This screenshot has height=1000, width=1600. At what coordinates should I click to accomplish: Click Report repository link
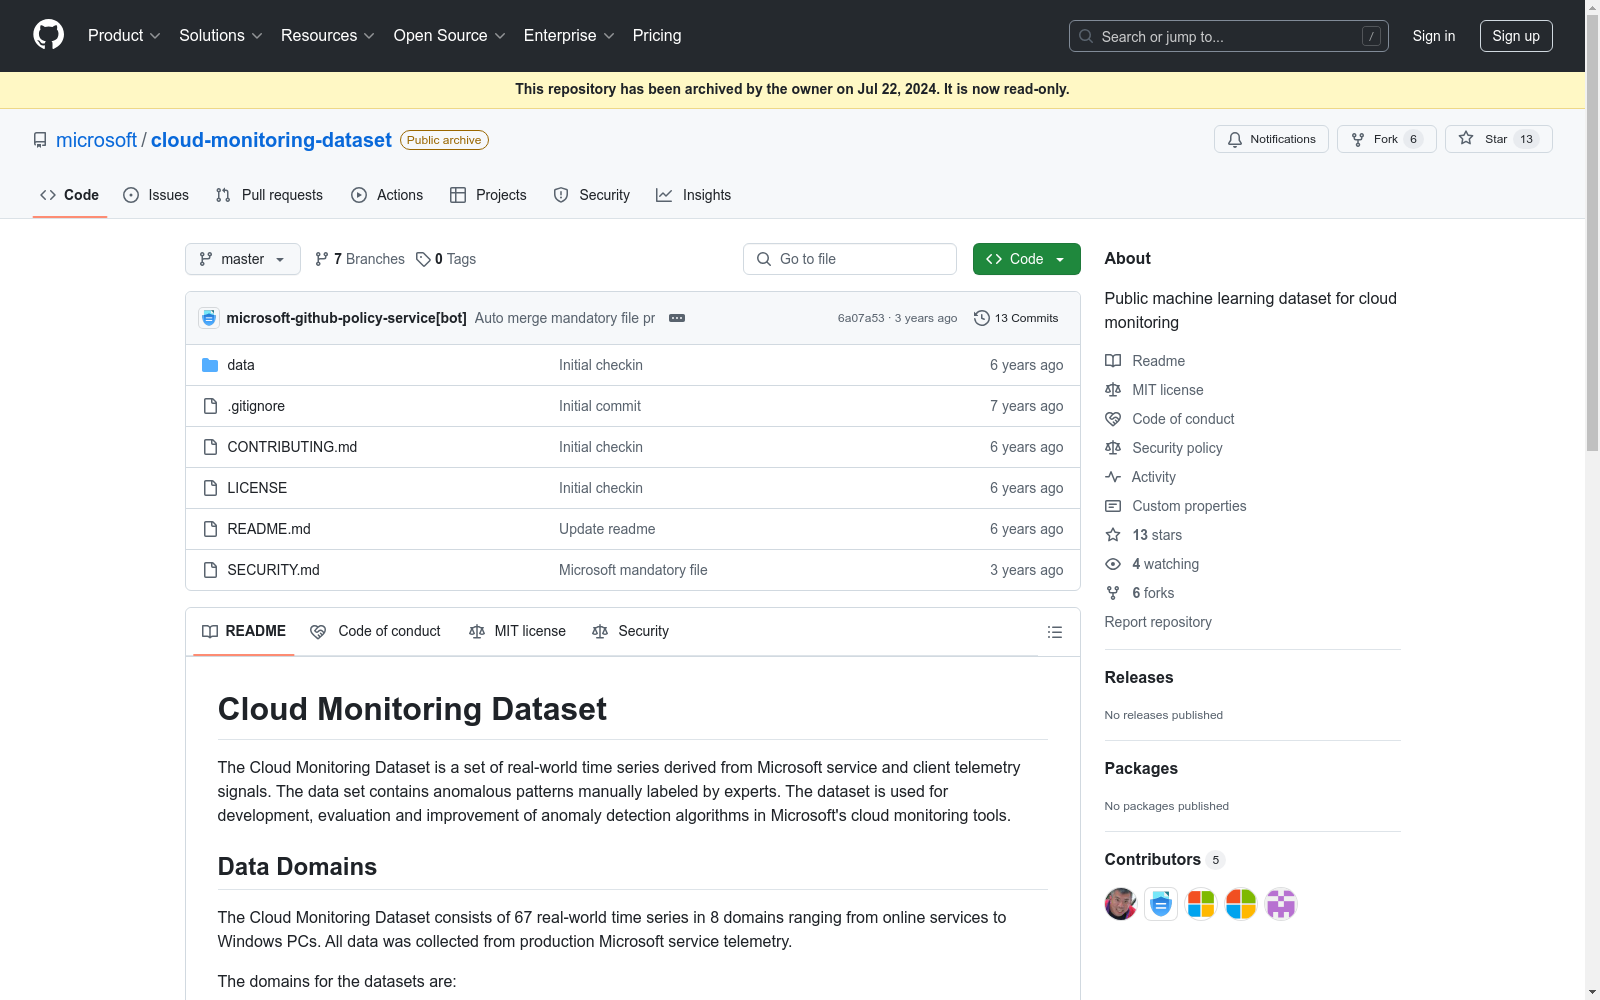[x=1158, y=622]
